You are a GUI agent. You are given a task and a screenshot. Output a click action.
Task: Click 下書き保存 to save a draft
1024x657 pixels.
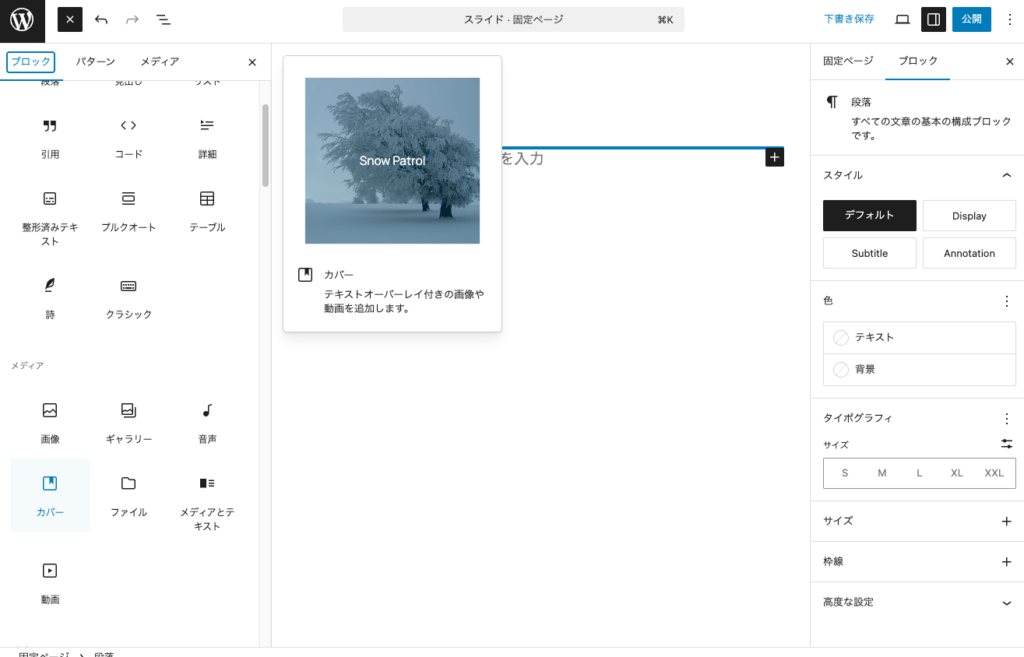(849, 18)
